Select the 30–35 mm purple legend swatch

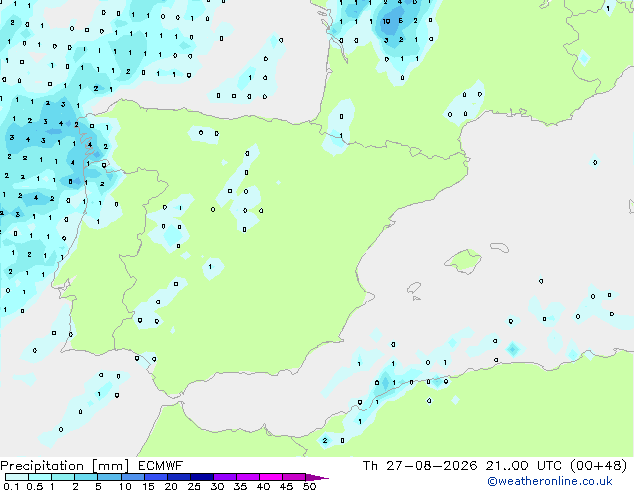pyautogui.click(x=225, y=477)
